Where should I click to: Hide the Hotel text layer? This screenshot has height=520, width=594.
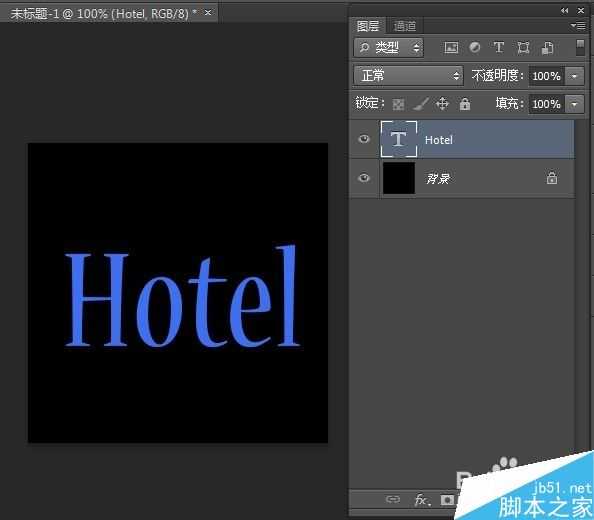(364, 139)
